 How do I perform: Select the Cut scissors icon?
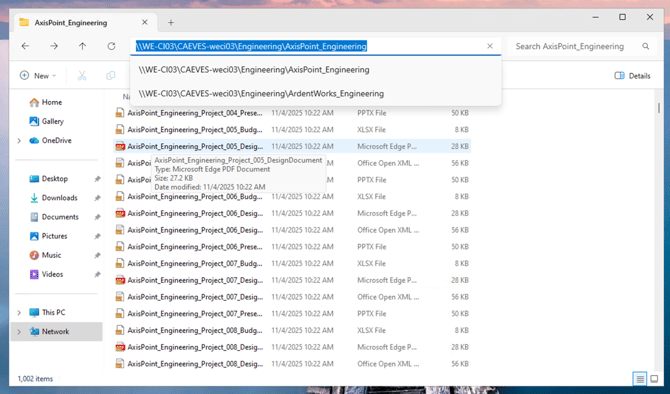click(x=82, y=76)
